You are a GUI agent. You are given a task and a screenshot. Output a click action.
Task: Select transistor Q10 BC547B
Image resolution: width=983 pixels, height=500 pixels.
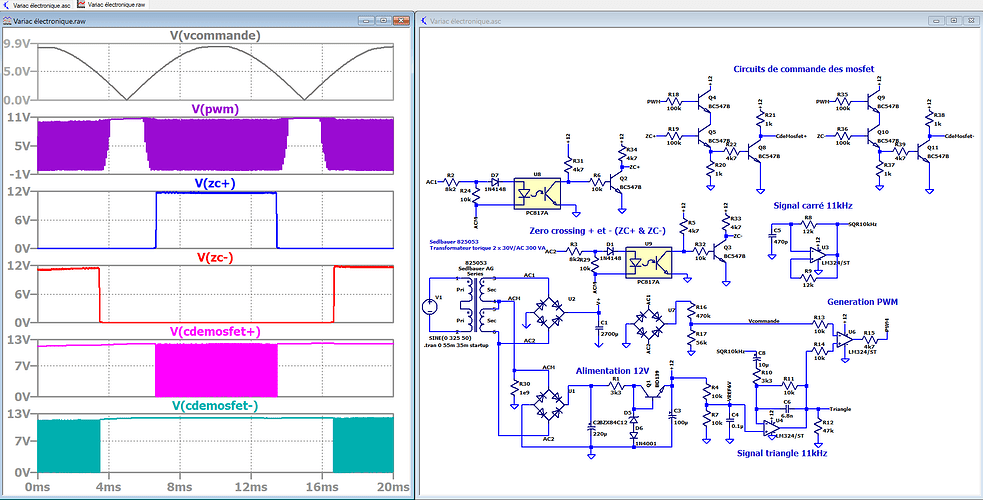873,134
